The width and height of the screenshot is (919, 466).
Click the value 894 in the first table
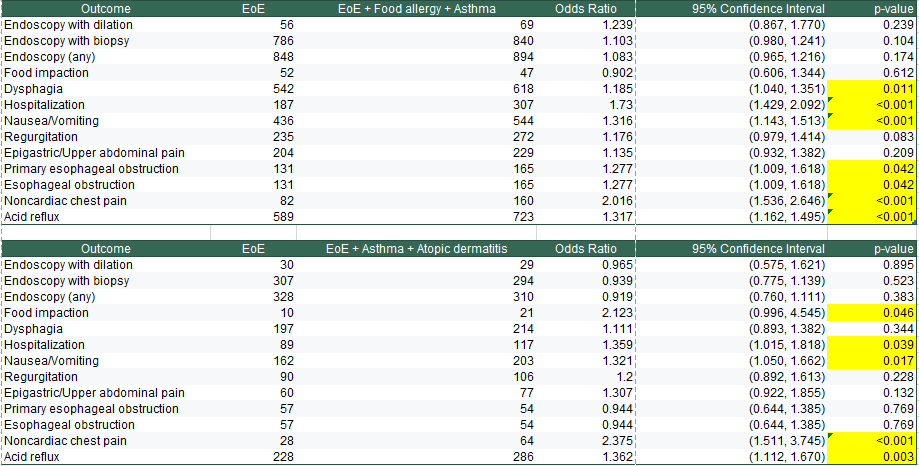click(x=416, y=57)
